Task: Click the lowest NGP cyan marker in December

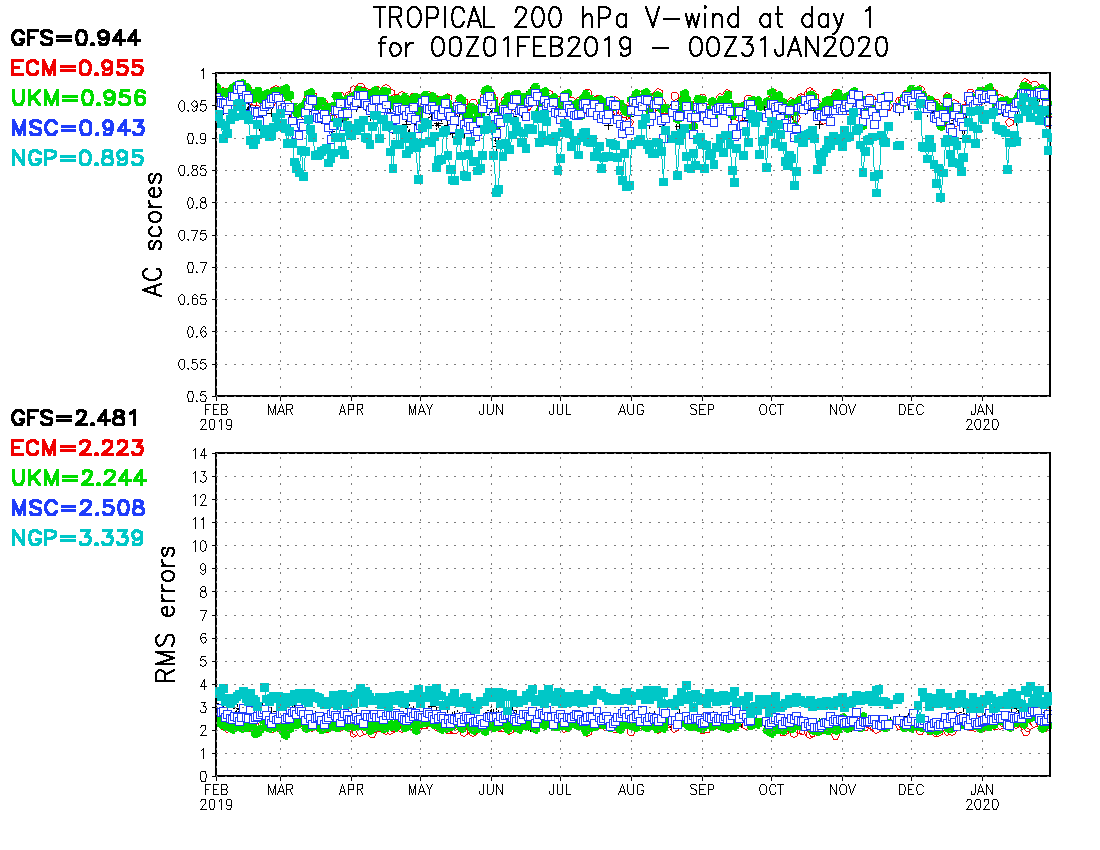Action: click(x=941, y=198)
